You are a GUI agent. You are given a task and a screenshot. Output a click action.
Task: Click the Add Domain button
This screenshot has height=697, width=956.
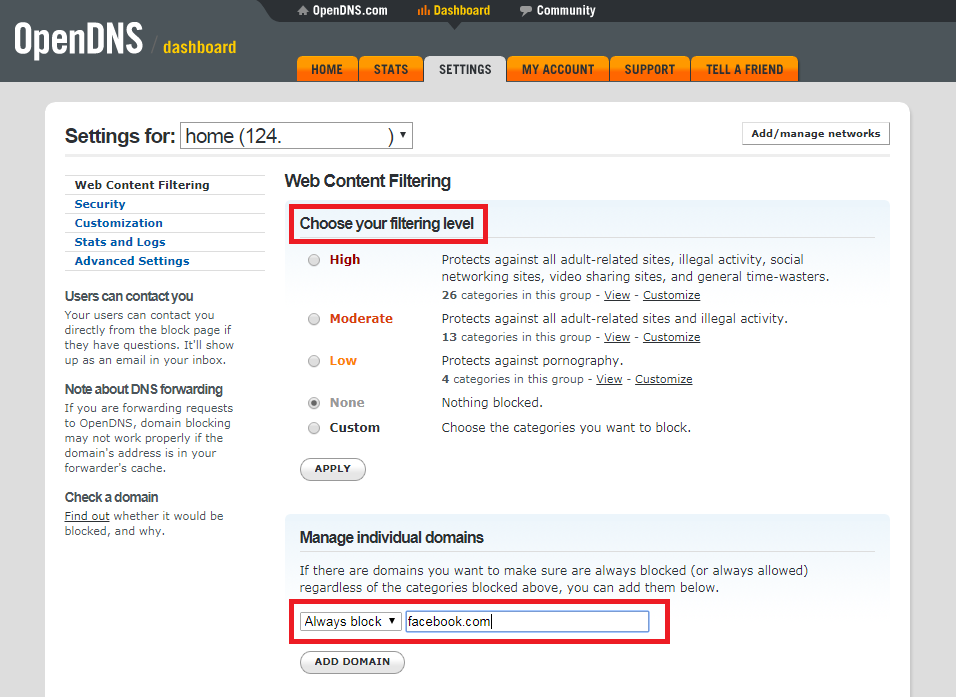tap(352, 662)
